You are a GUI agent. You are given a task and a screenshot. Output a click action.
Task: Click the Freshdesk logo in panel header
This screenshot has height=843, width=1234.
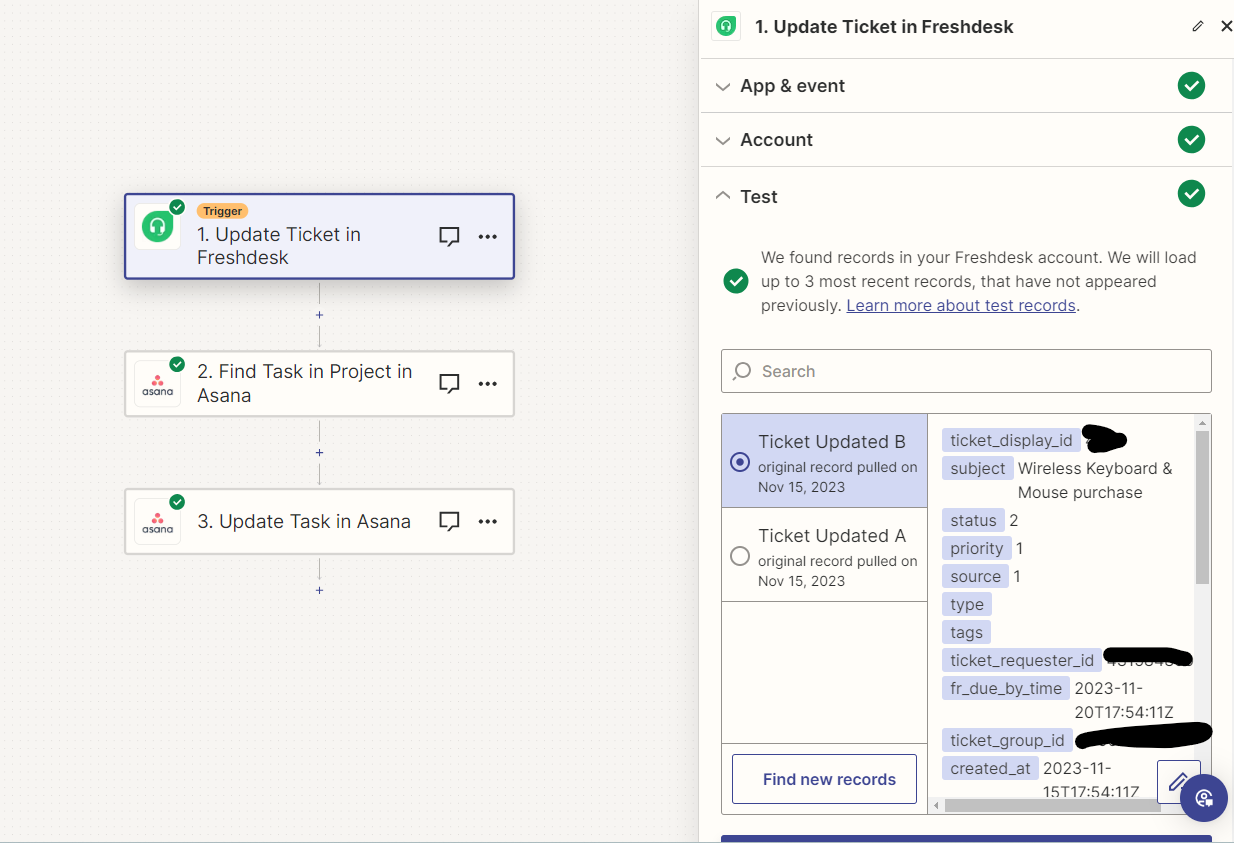point(726,26)
